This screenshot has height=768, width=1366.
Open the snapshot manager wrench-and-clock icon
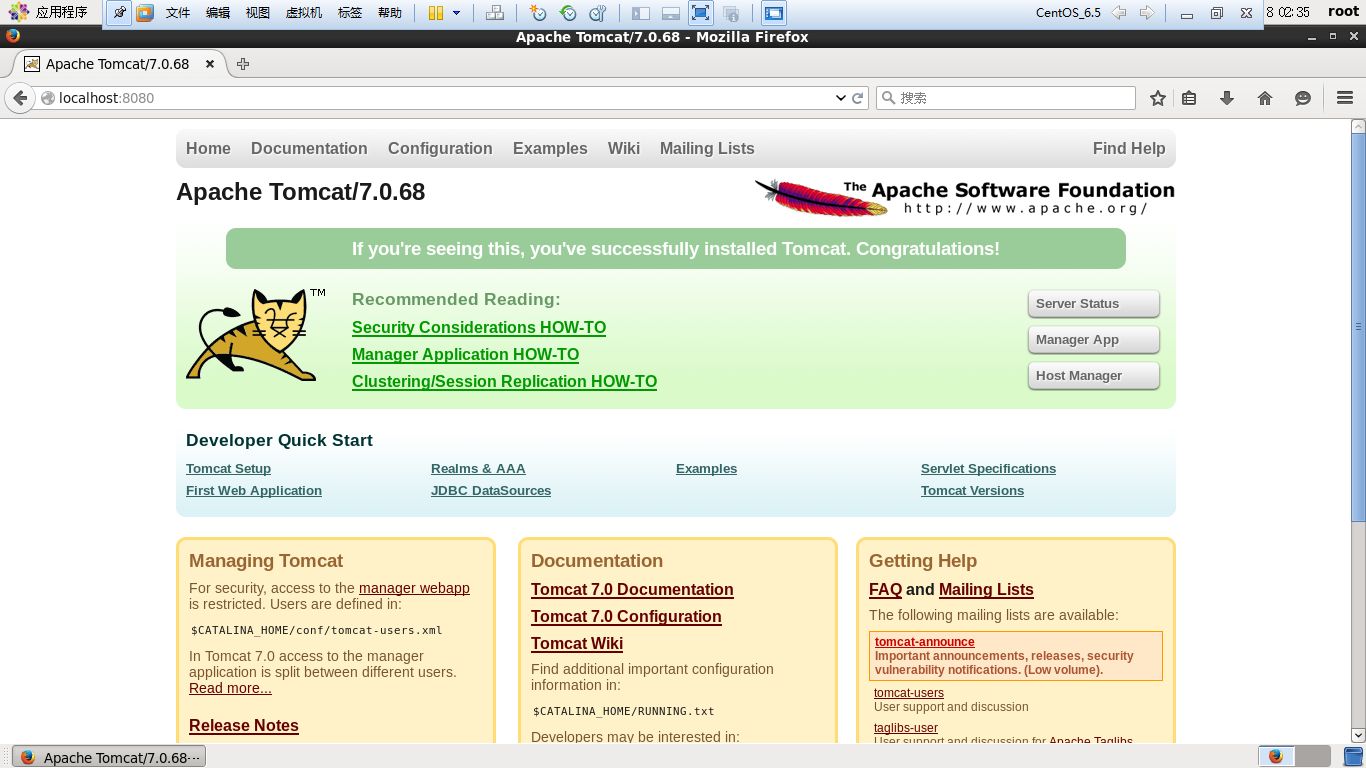point(598,13)
